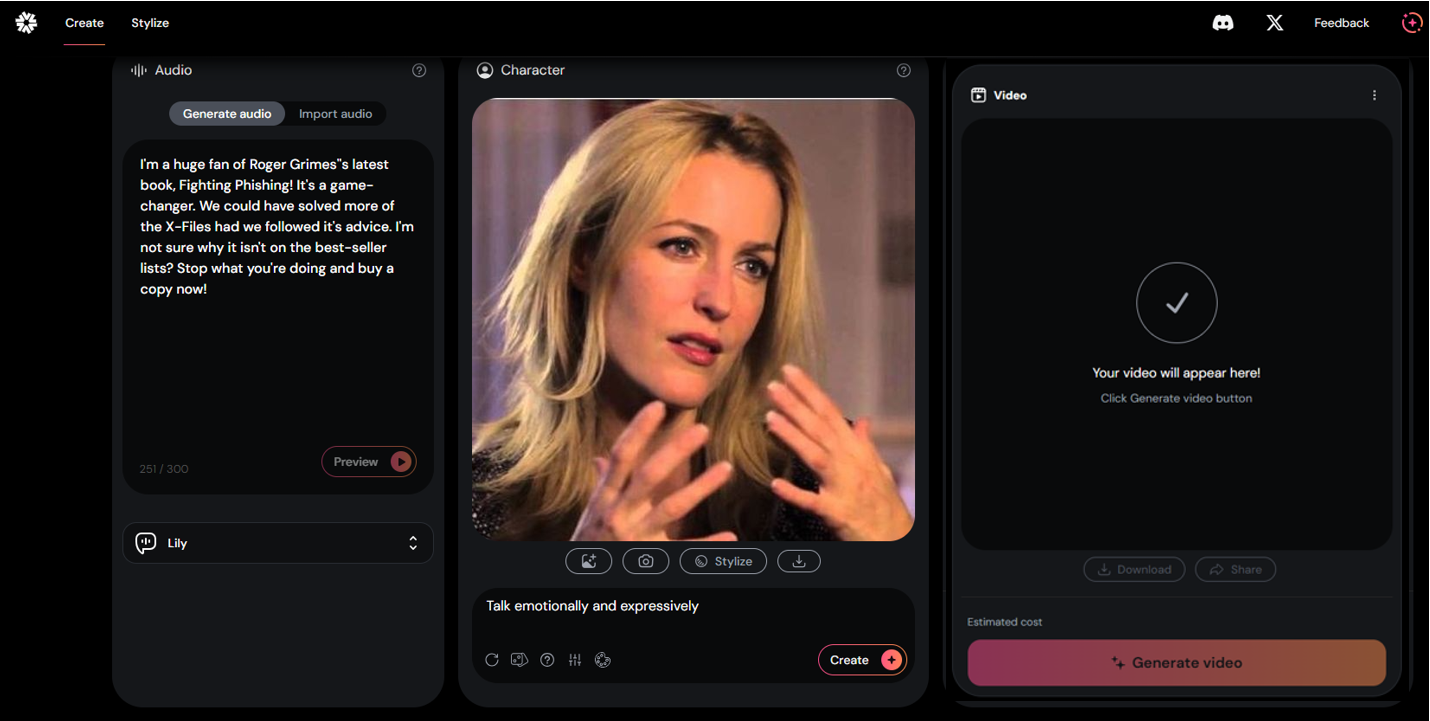The image size is (1430, 721).
Task: Click 'Your video will appear here!' text
Action: coord(1176,373)
